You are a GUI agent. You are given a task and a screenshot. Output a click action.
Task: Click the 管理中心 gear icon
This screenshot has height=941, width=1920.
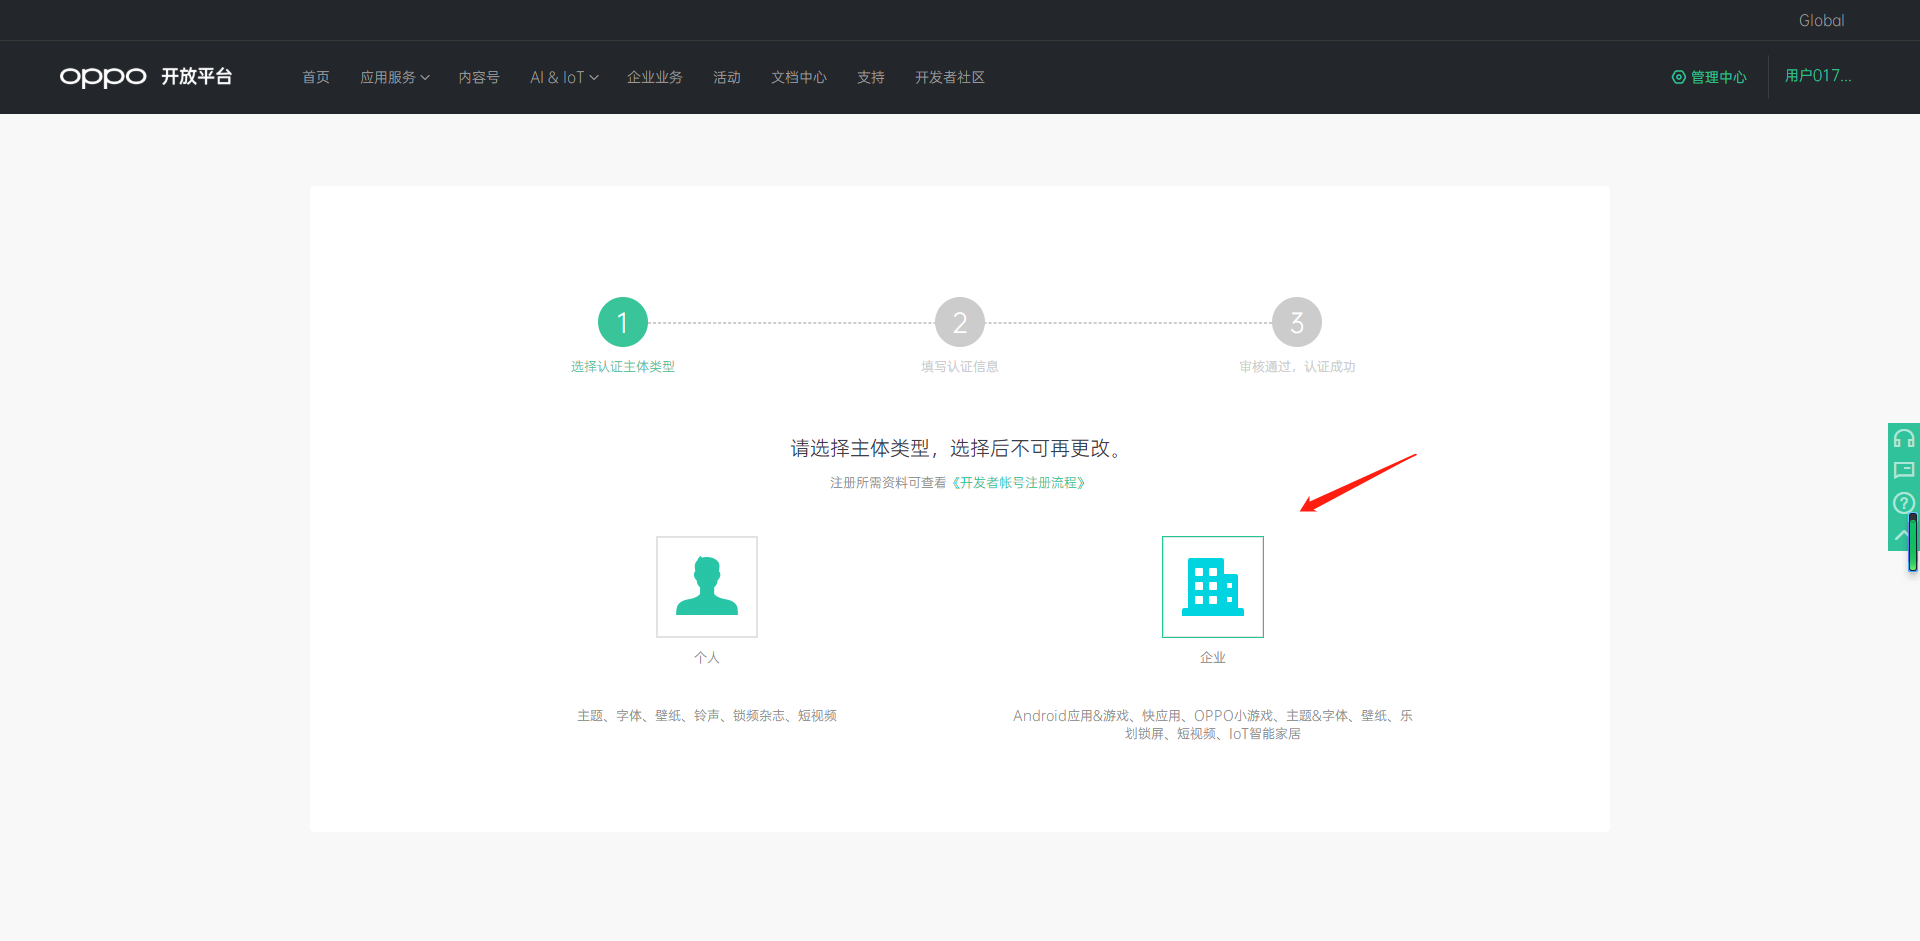[1679, 77]
